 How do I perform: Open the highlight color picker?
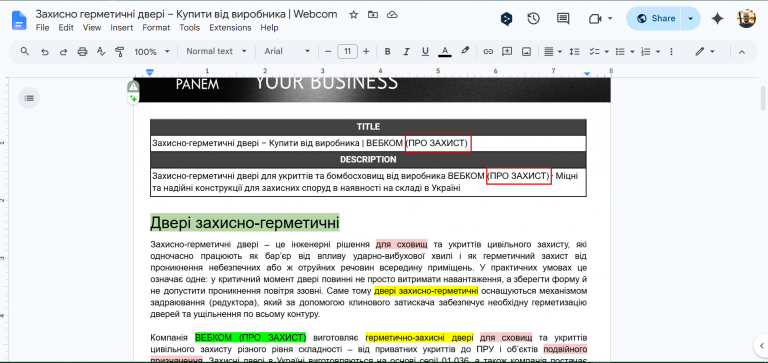465,51
